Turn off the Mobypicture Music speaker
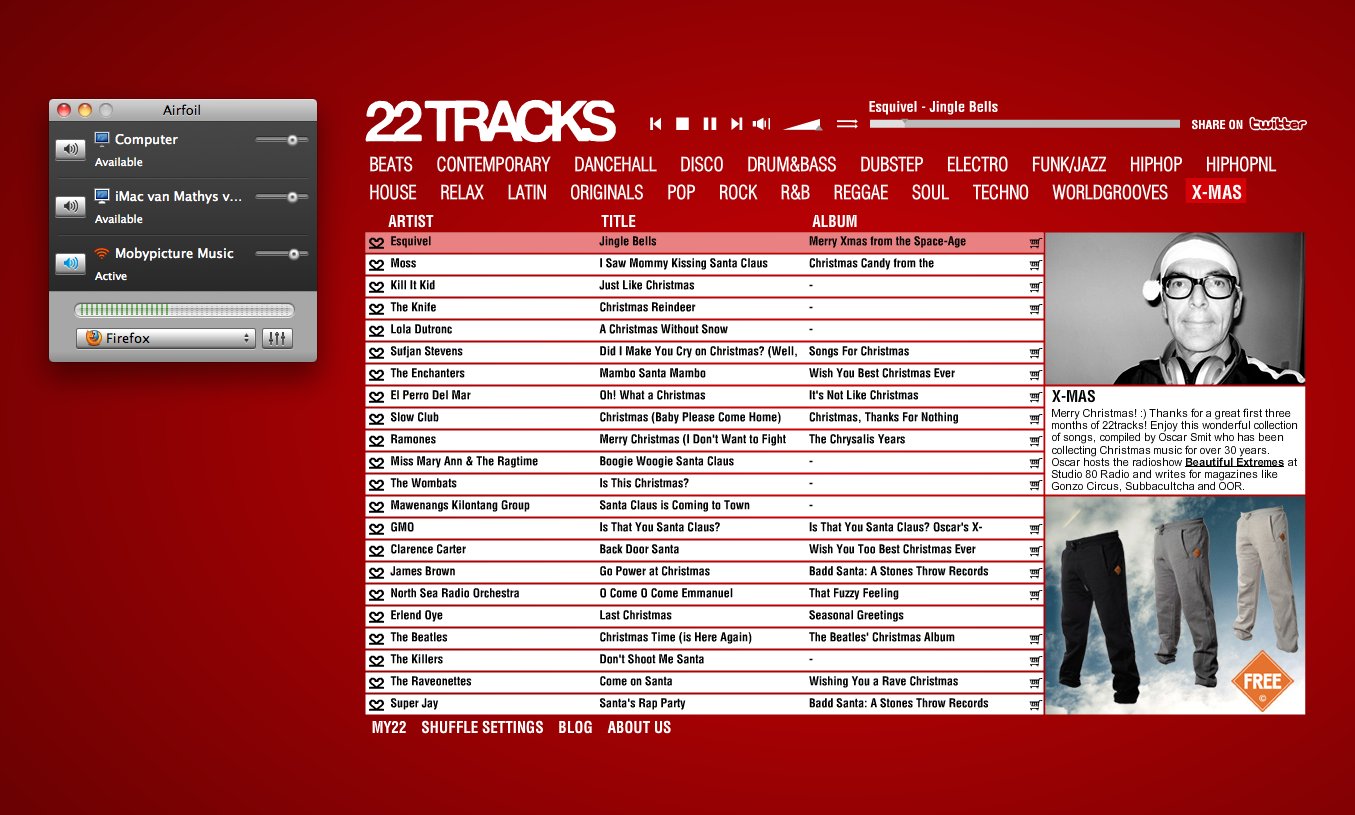The width and height of the screenshot is (1355, 815). click(x=70, y=264)
